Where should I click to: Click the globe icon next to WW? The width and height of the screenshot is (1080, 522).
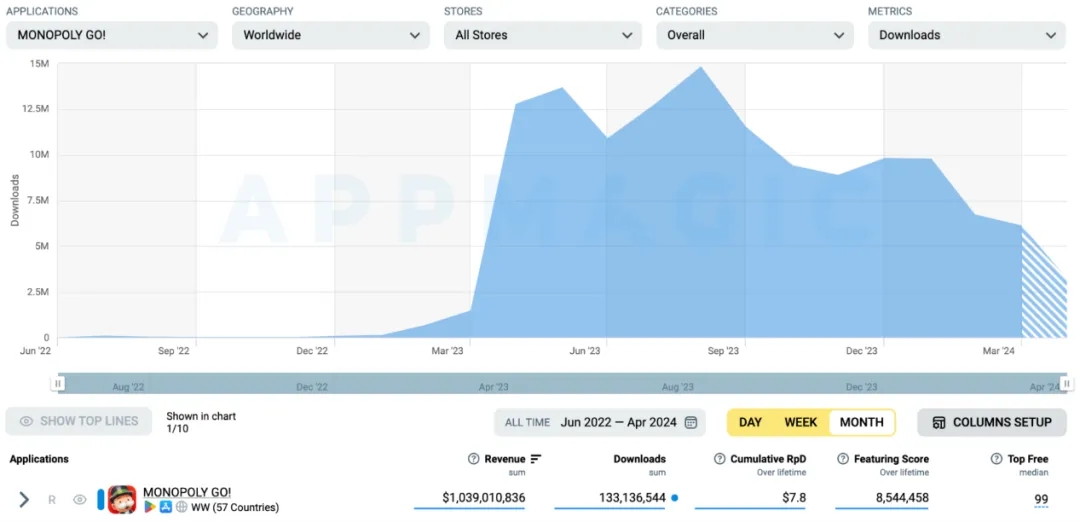tap(181, 508)
